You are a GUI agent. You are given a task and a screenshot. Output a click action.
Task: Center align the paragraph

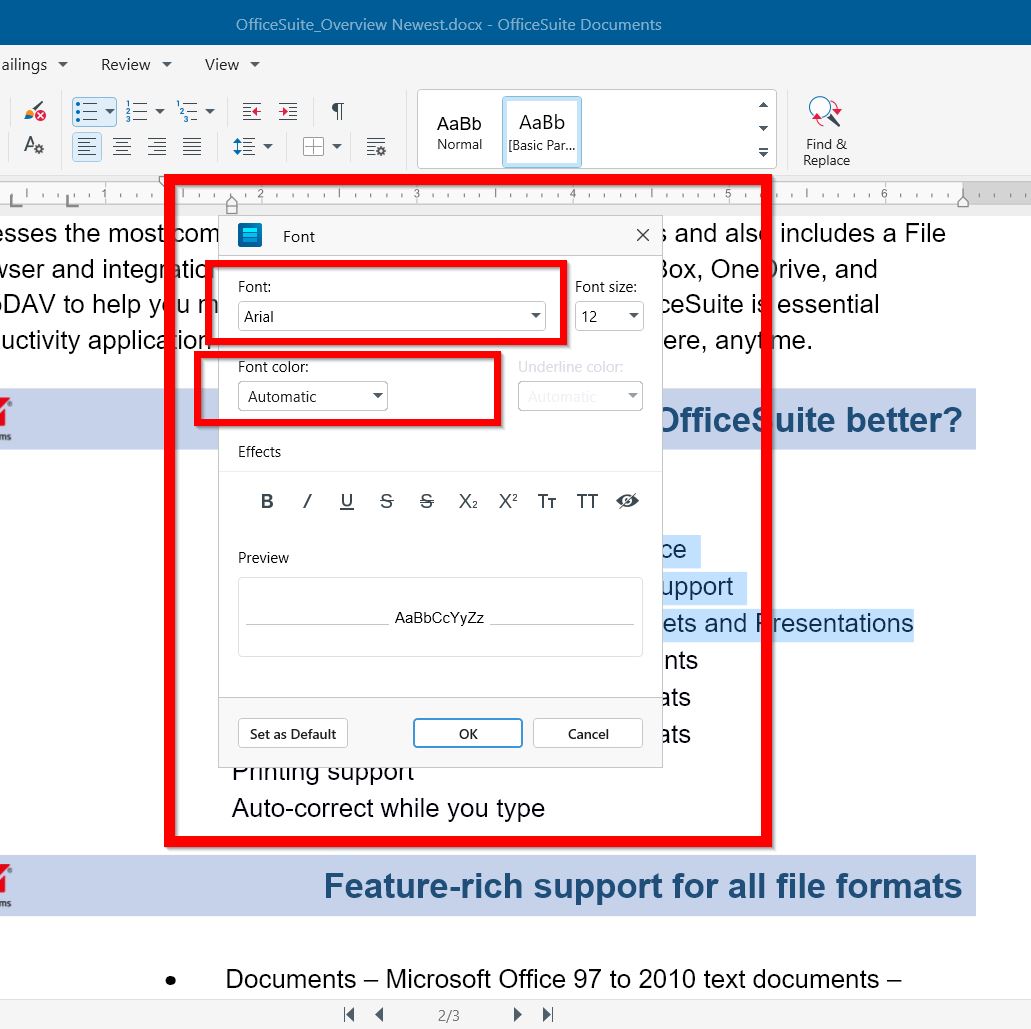coord(122,146)
